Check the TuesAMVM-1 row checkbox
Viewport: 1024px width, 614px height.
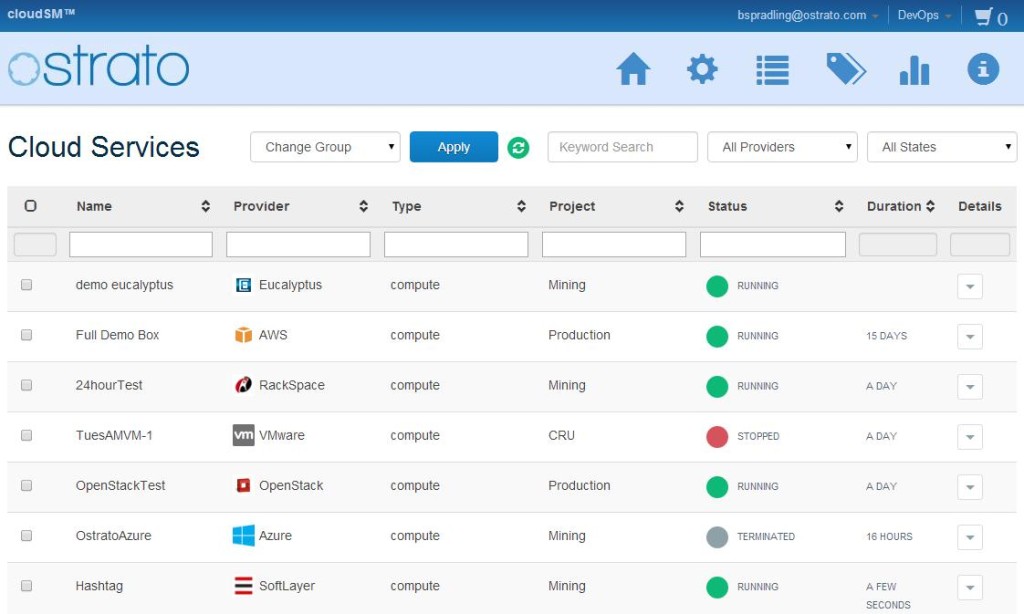pyautogui.click(x=26, y=435)
